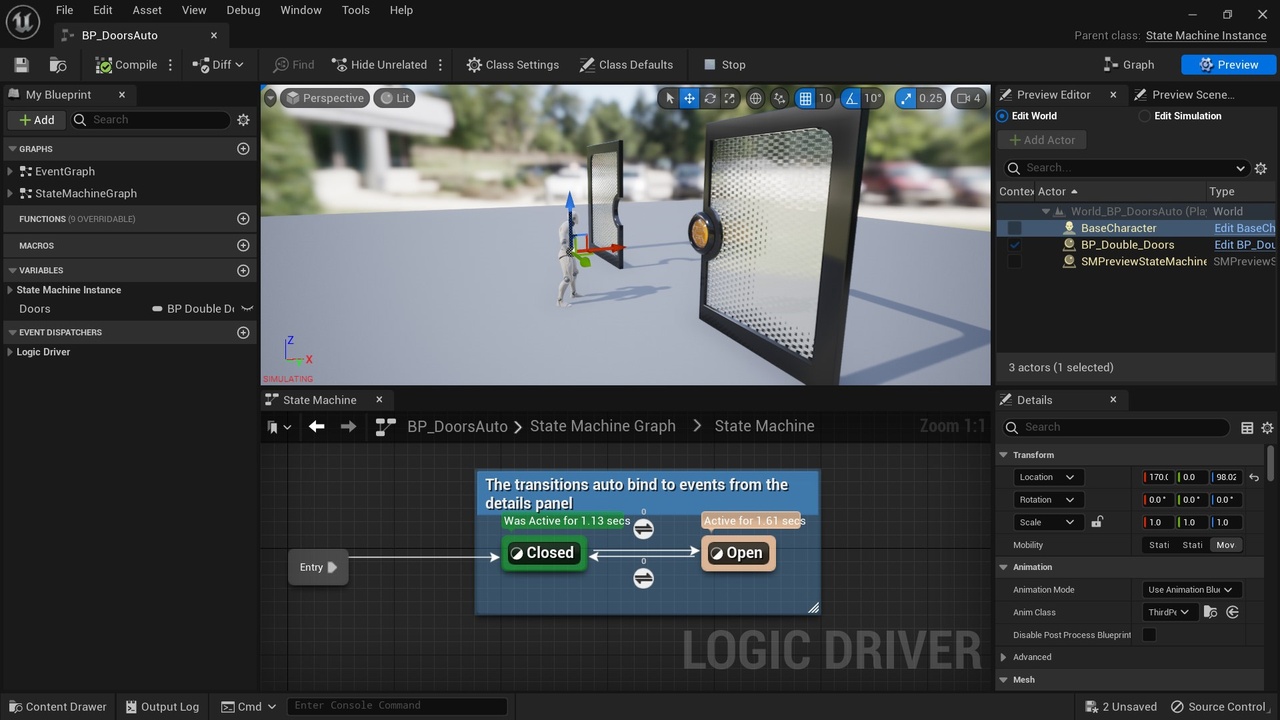
Task: Select the Edit Simulation radio button
Action: click(1143, 116)
